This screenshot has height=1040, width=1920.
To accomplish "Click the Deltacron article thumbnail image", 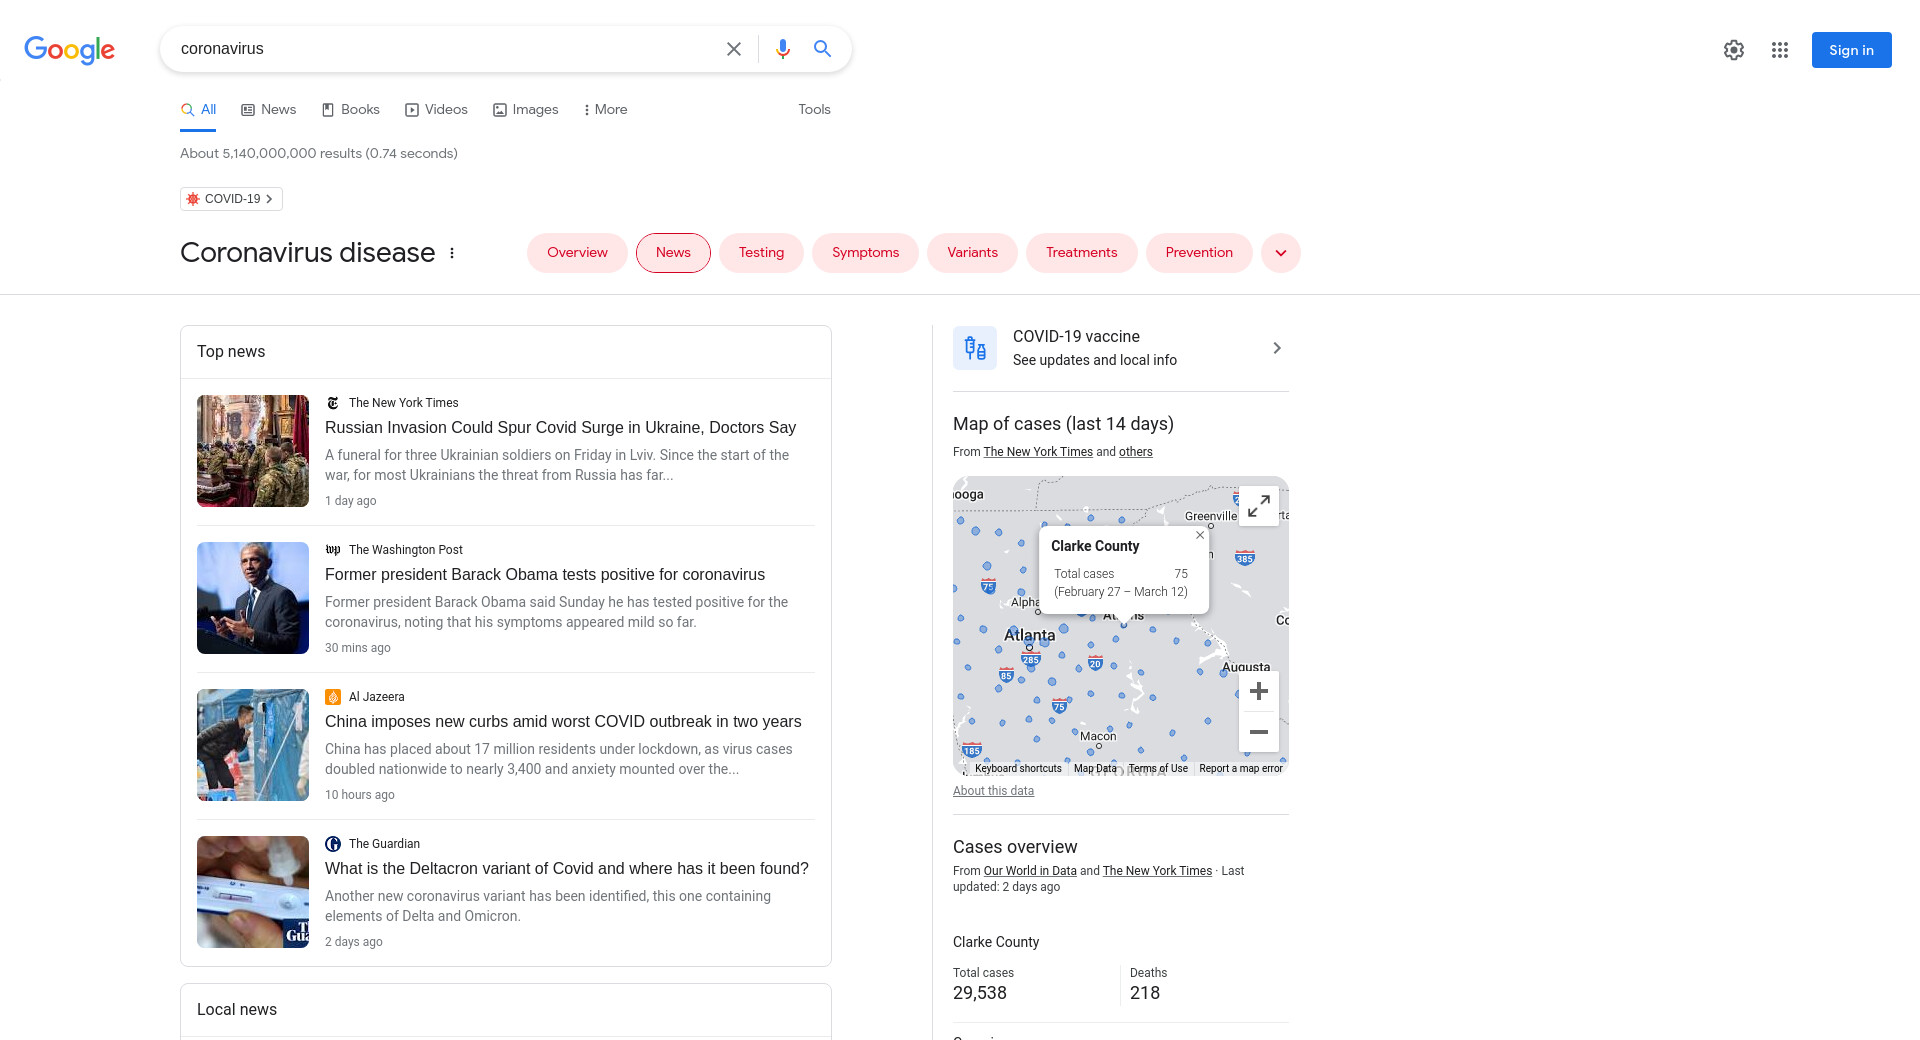I will click(x=253, y=892).
